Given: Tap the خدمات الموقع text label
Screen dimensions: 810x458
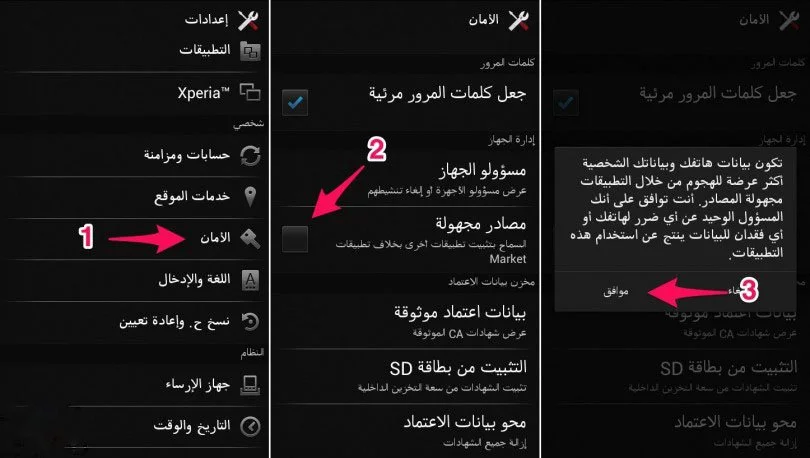Looking at the screenshot, I should (x=192, y=196).
